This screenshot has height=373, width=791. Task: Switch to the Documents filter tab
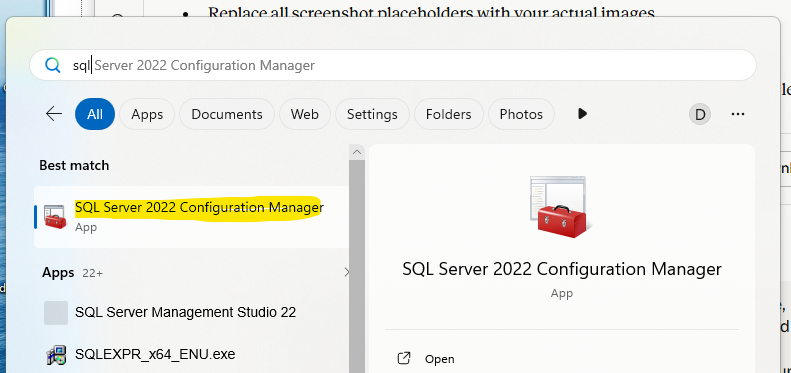pos(227,114)
